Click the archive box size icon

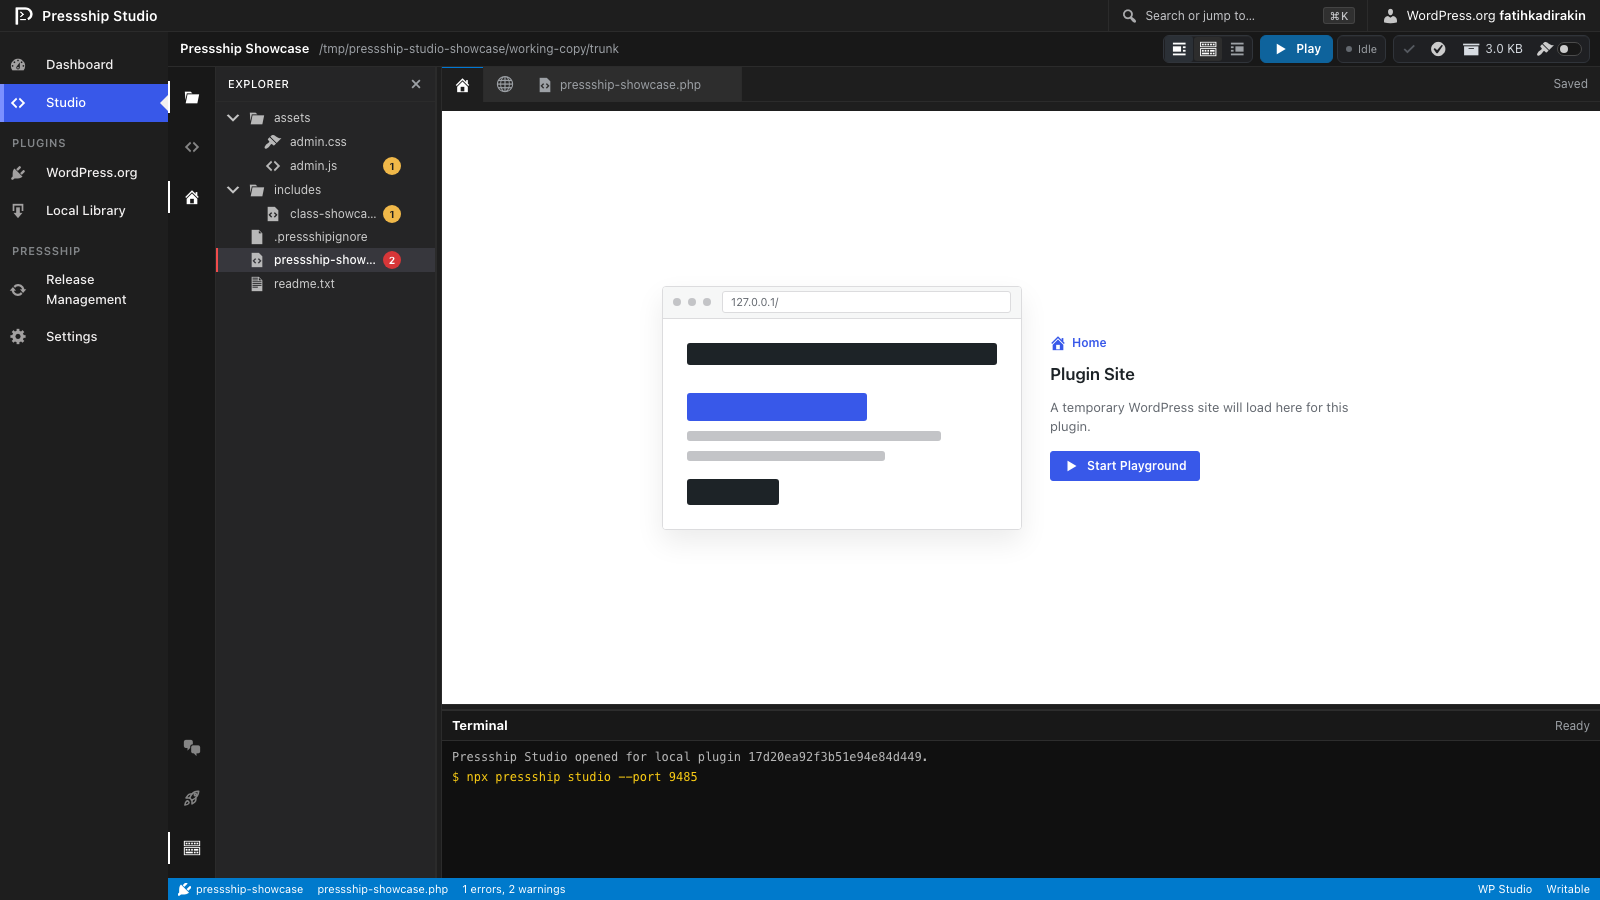[x=1471, y=49]
